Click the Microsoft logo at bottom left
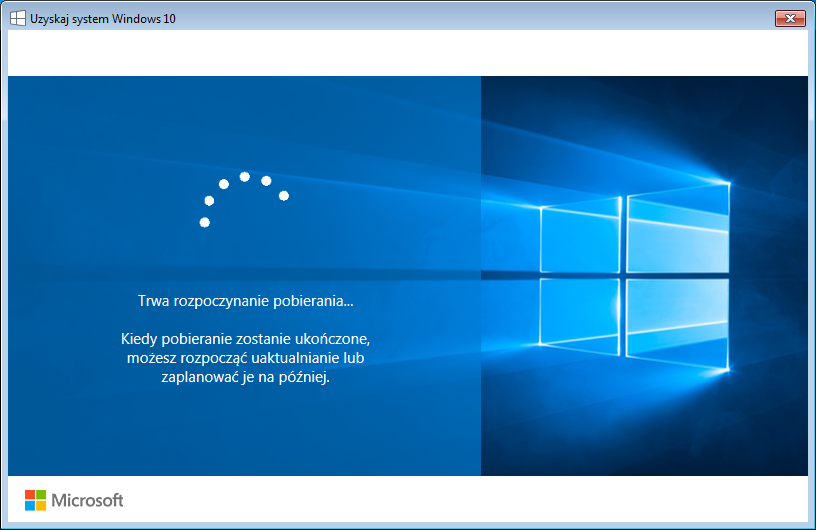This screenshot has height=530, width=816. [x=74, y=500]
